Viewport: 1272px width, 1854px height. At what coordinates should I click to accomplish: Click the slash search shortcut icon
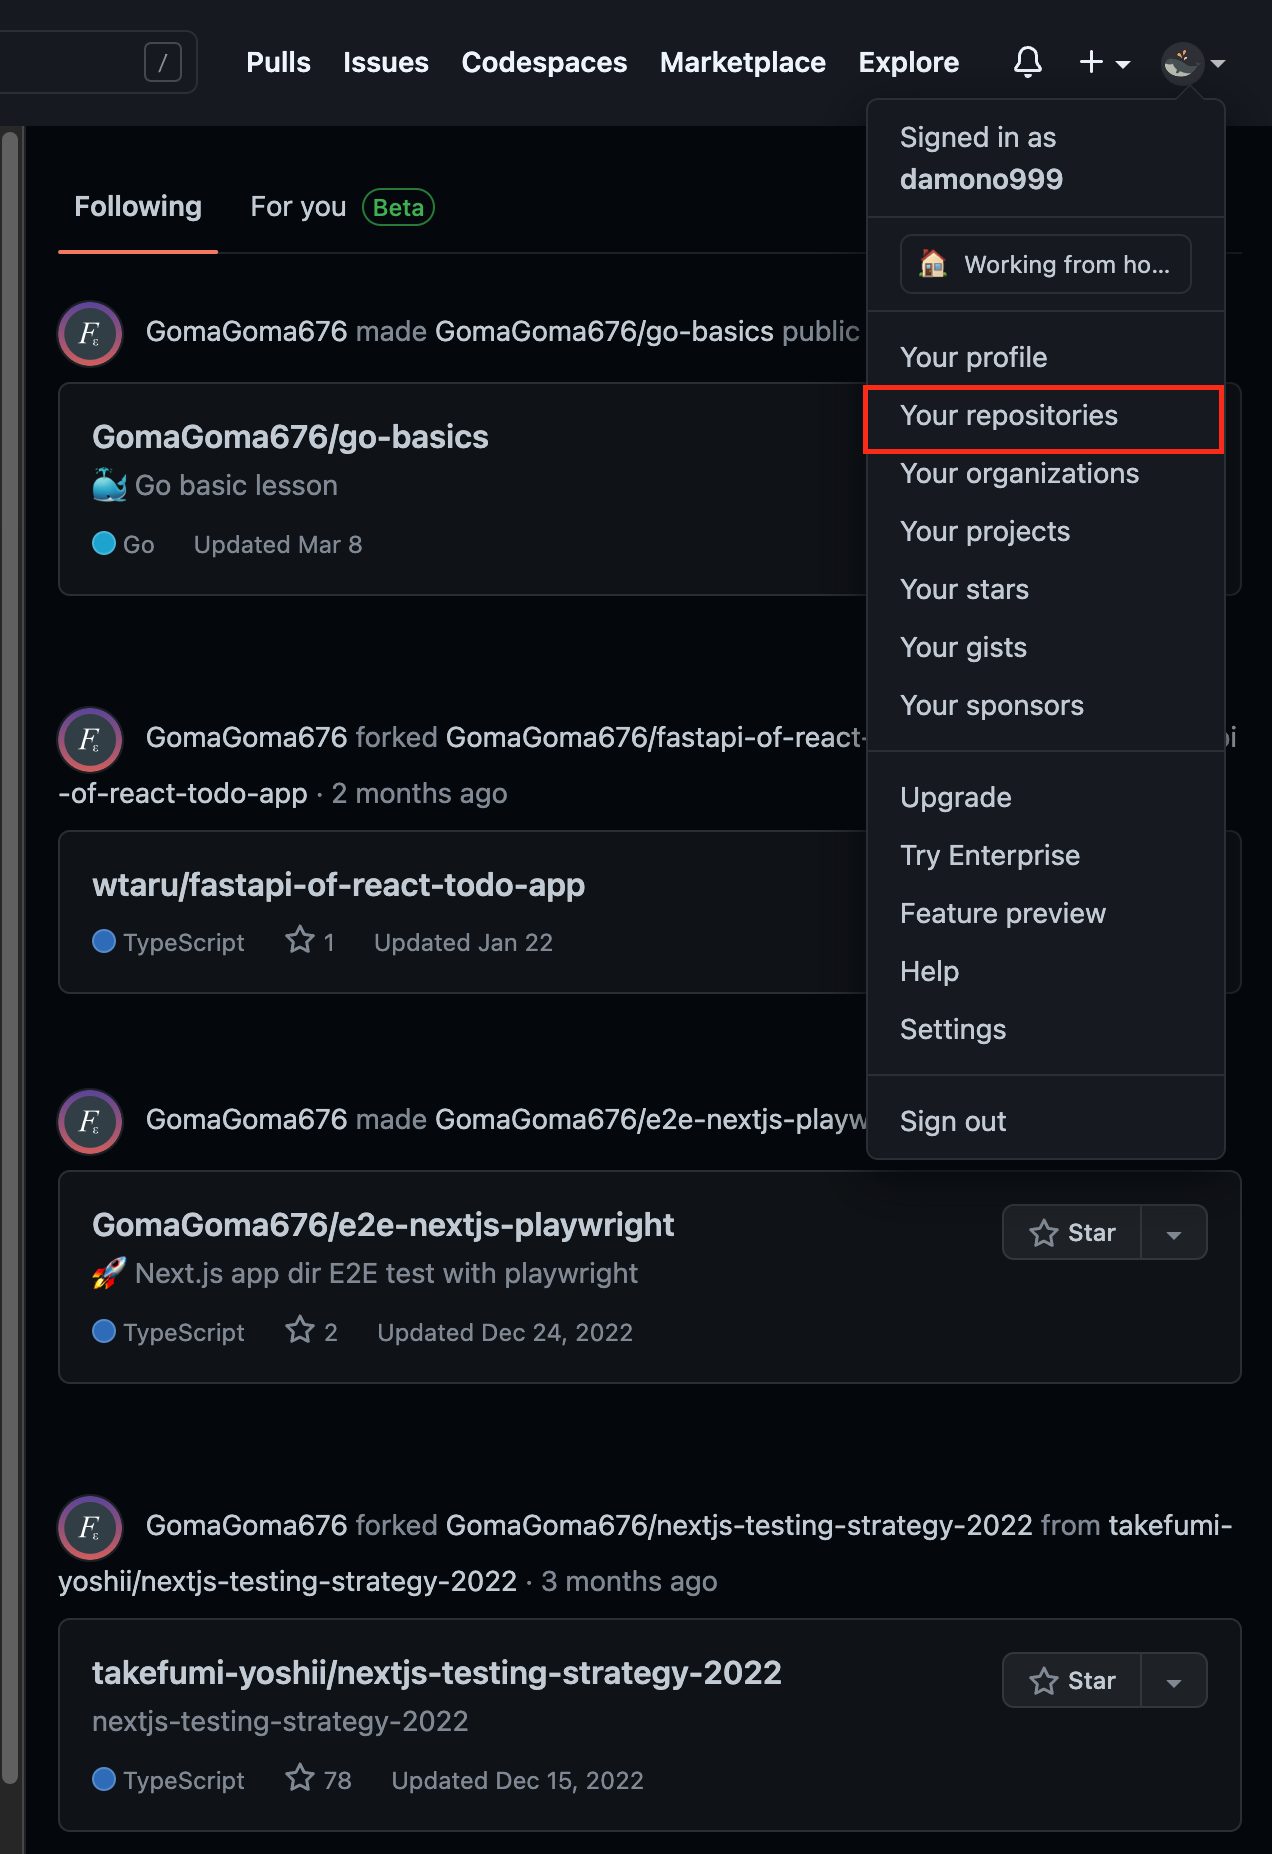(x=163, y=62)
